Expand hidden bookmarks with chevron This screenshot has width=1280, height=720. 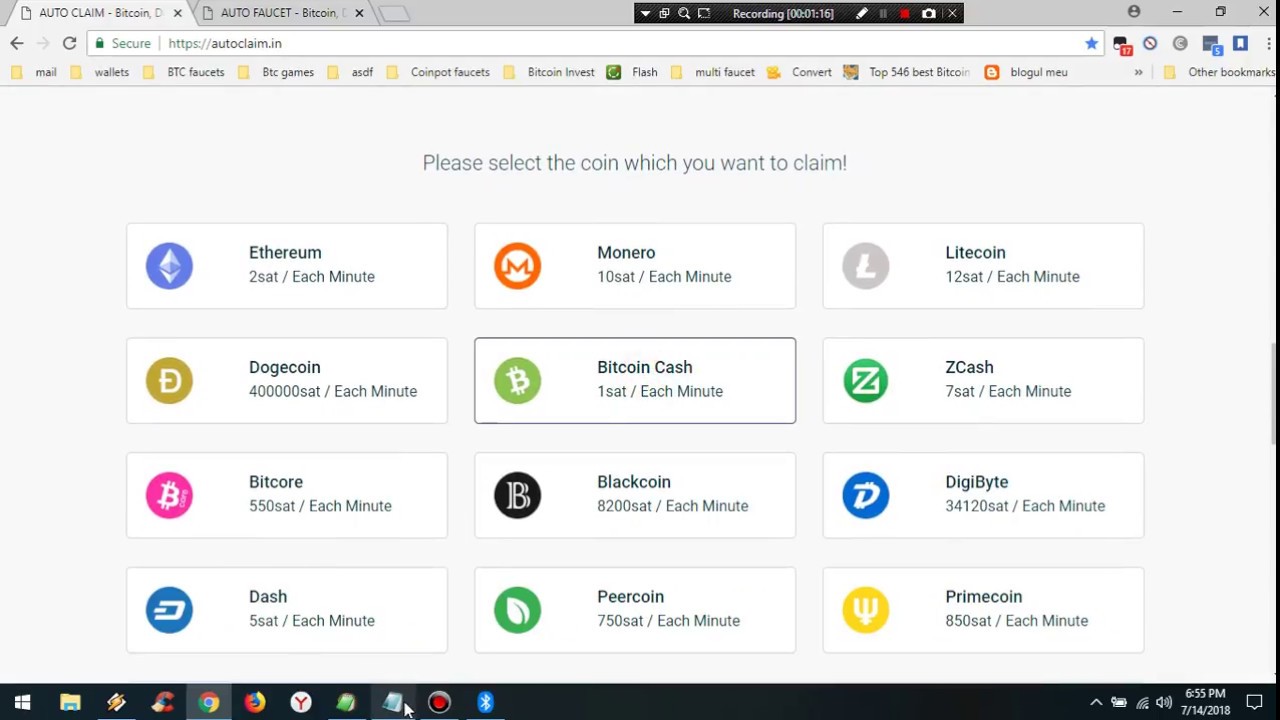[1138, 72]
